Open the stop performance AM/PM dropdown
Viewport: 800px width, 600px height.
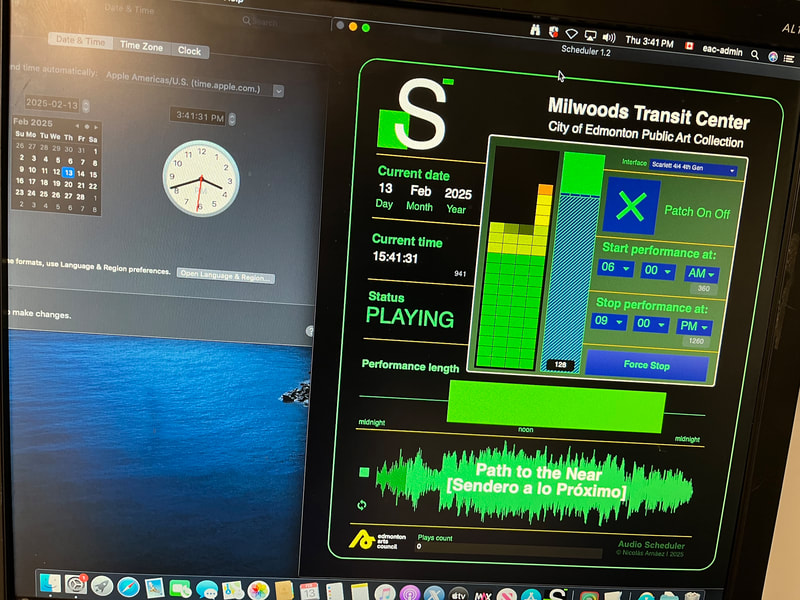click(x=694, y=326)
